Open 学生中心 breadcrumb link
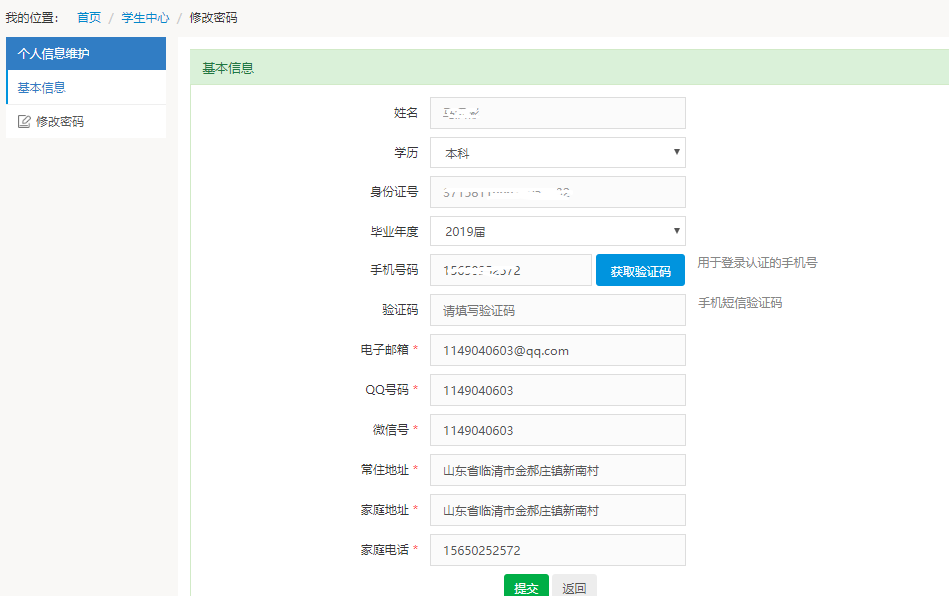 pyautogui.click(x=145, y=18)
